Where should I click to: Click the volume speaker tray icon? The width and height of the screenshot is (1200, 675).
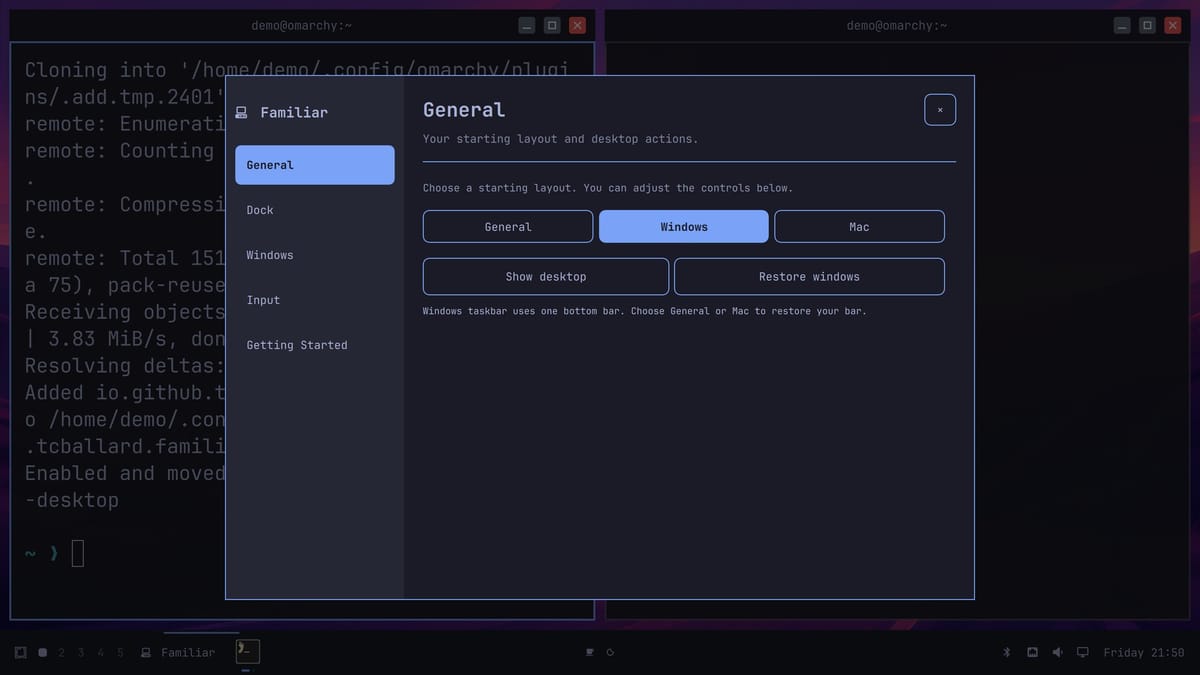[1057, 652]
